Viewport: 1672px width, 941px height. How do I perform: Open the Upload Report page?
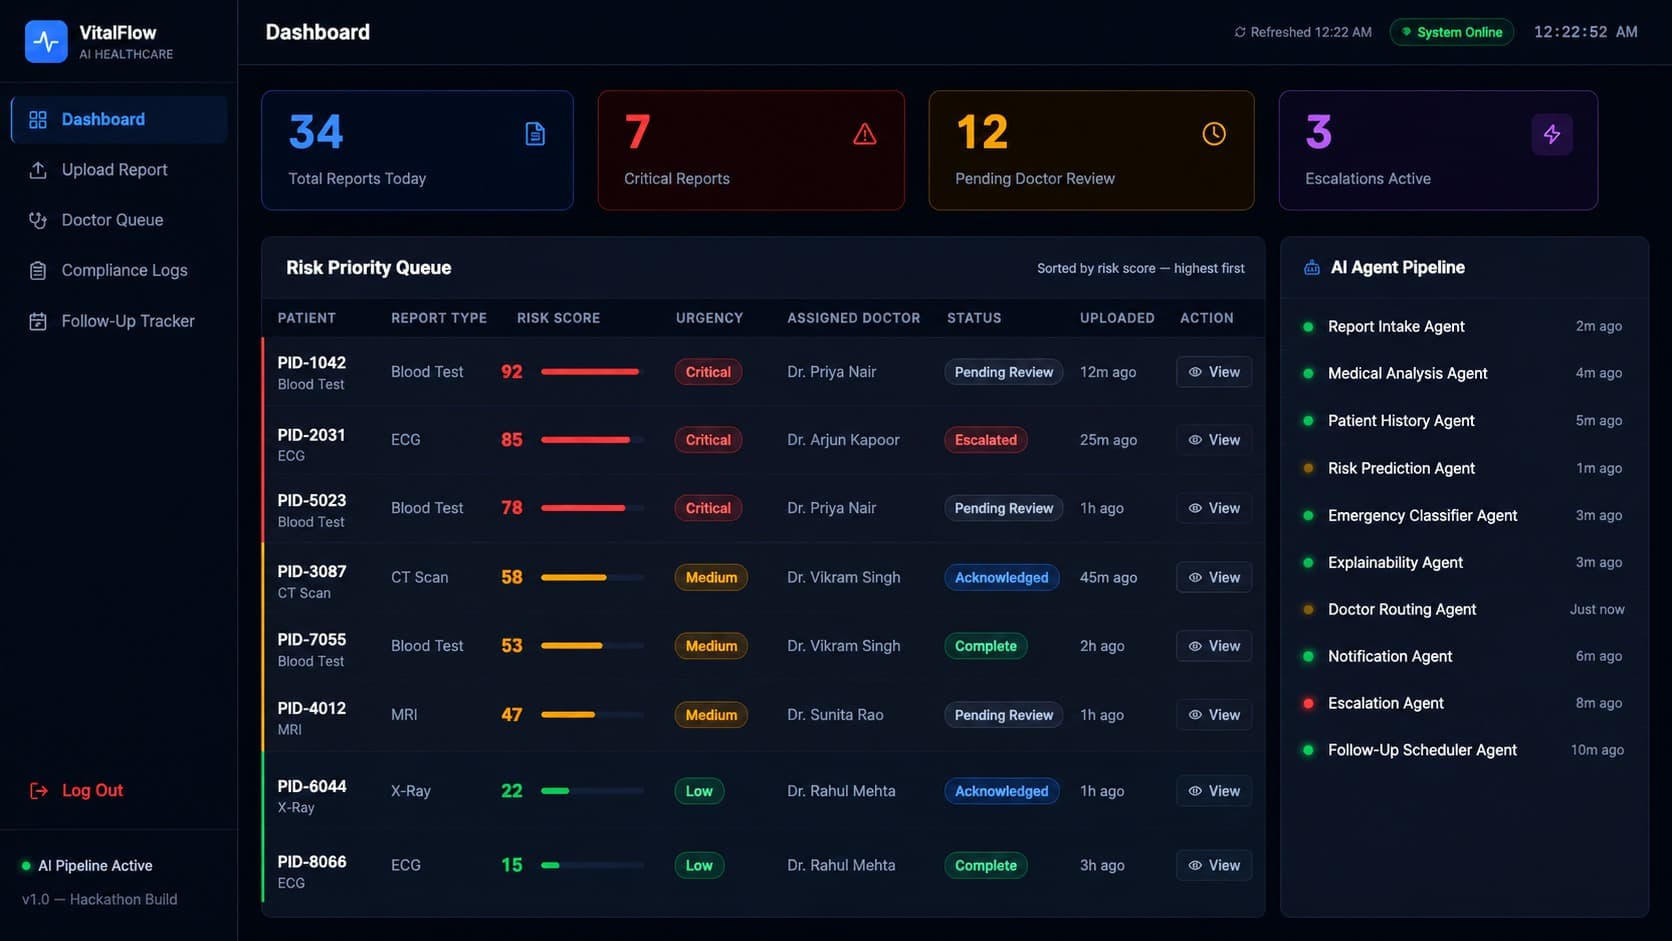pos(119,170)
